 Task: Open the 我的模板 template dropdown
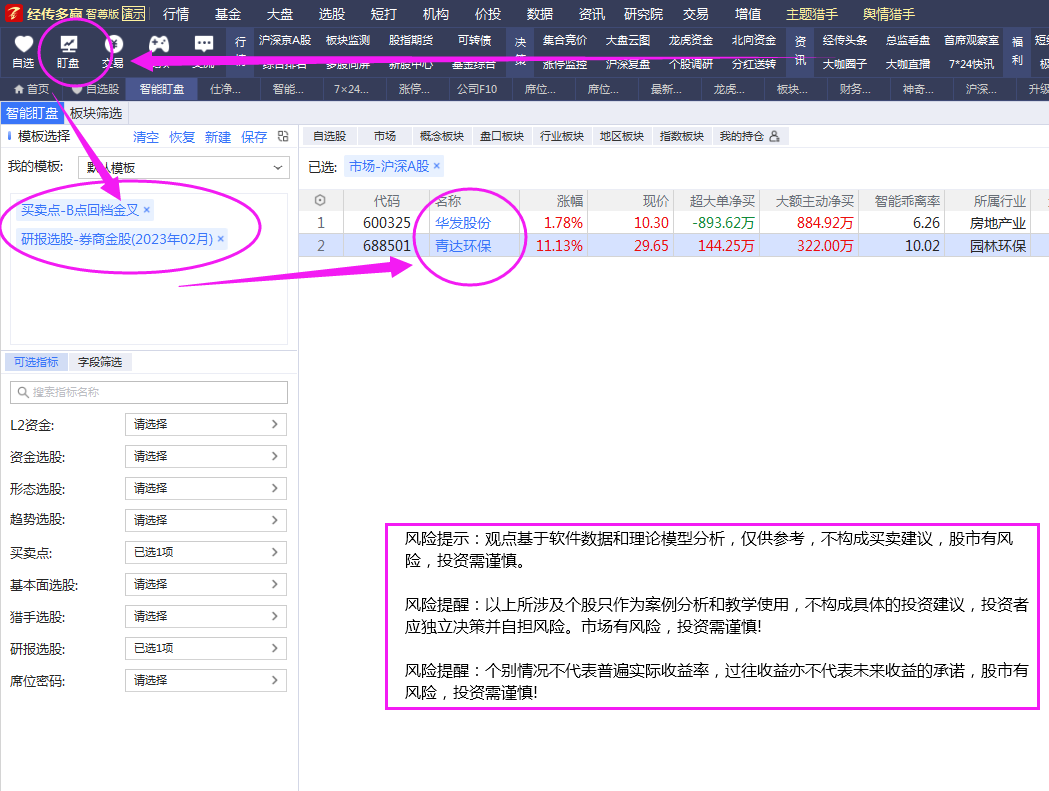point(183,167)
